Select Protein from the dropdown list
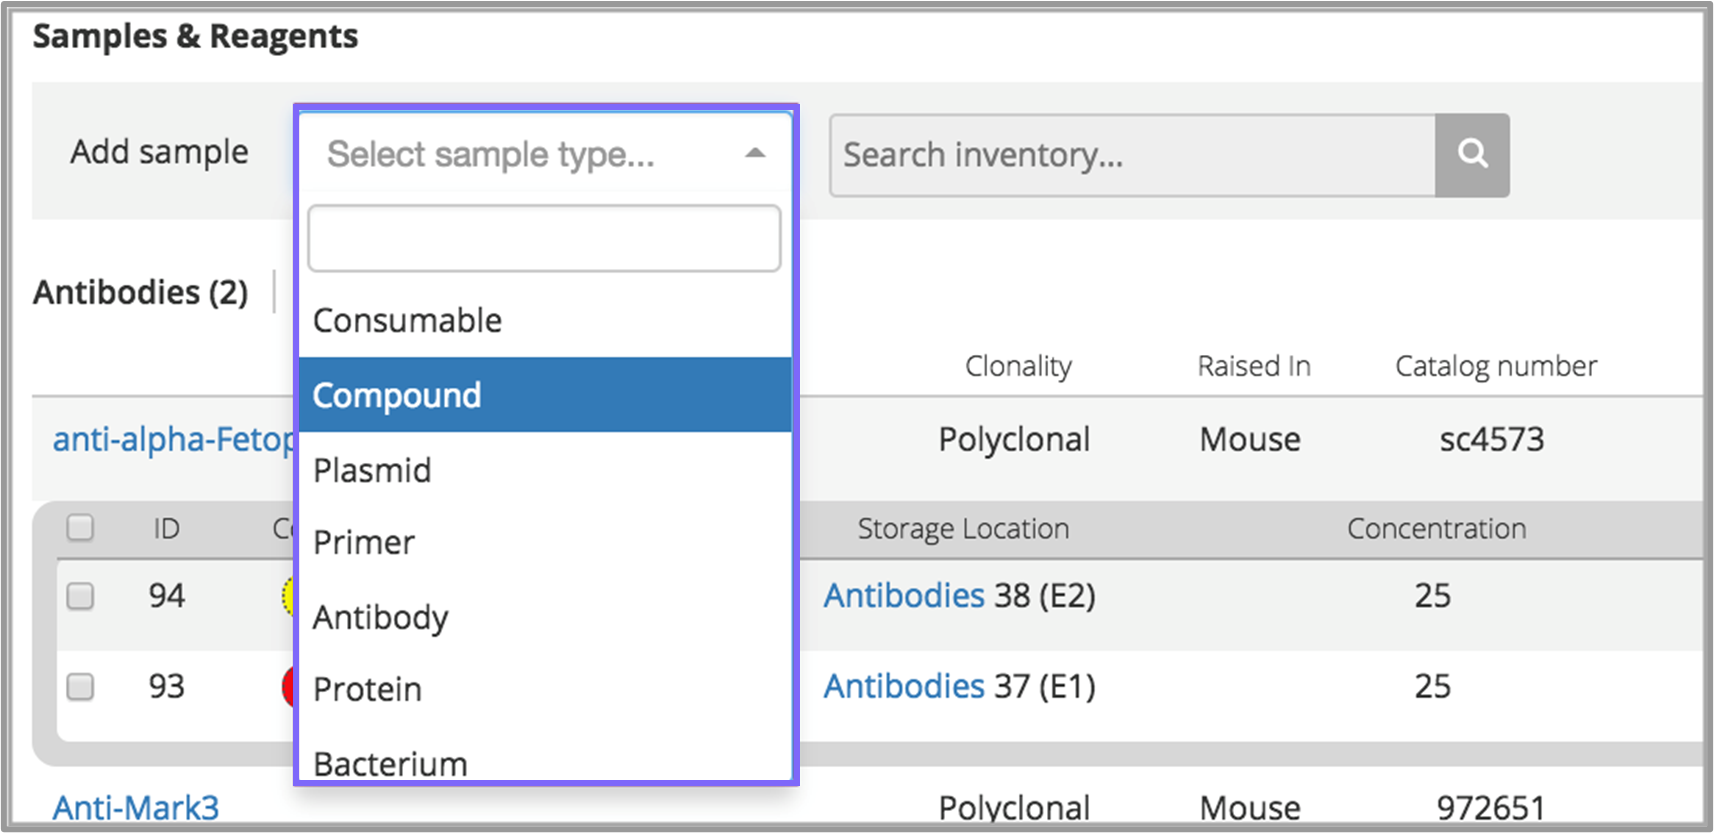 tap(368, 689)
